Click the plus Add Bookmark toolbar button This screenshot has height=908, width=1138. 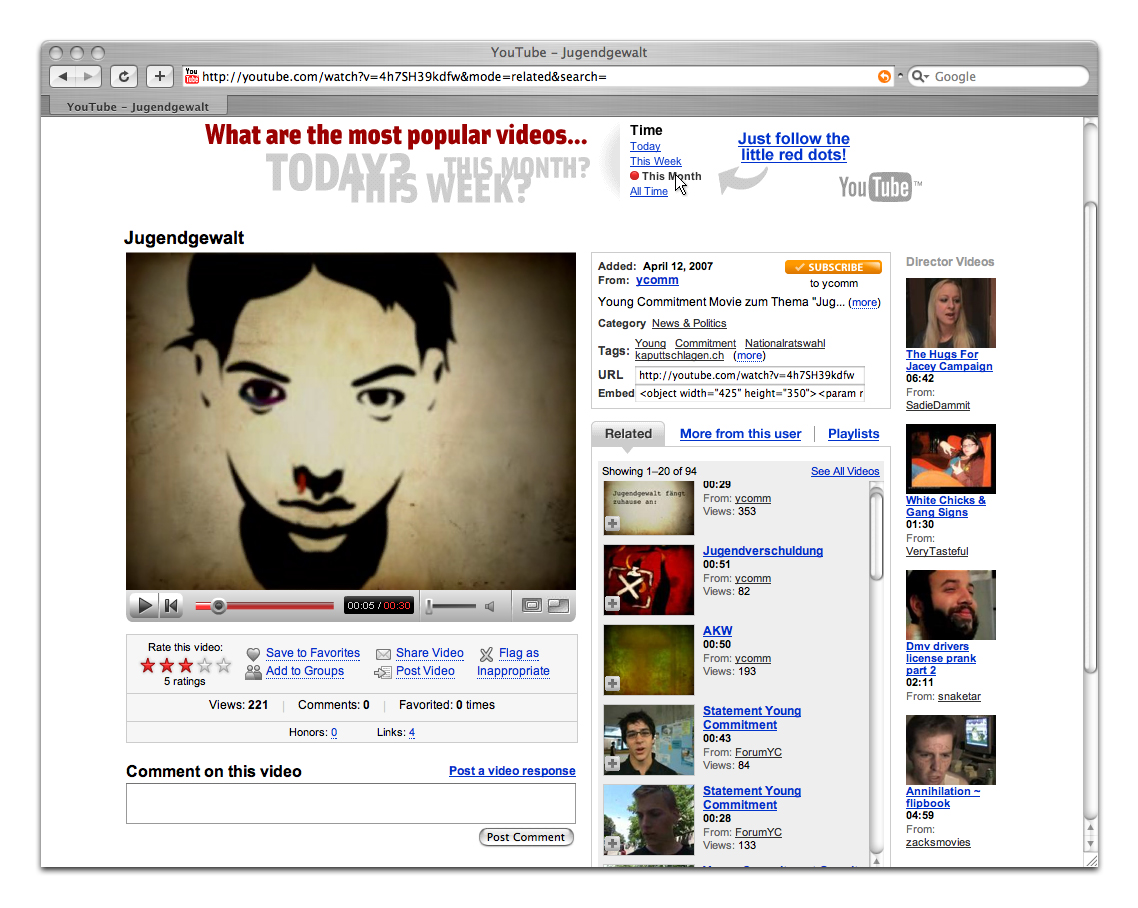pos(160,76)
